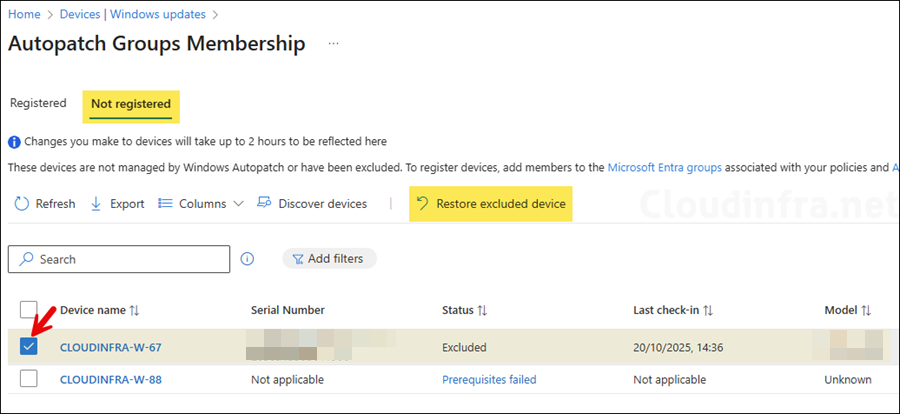Click the blue information icon by changes notice
This screenshot has width=900, height=414.
(14, 141)
